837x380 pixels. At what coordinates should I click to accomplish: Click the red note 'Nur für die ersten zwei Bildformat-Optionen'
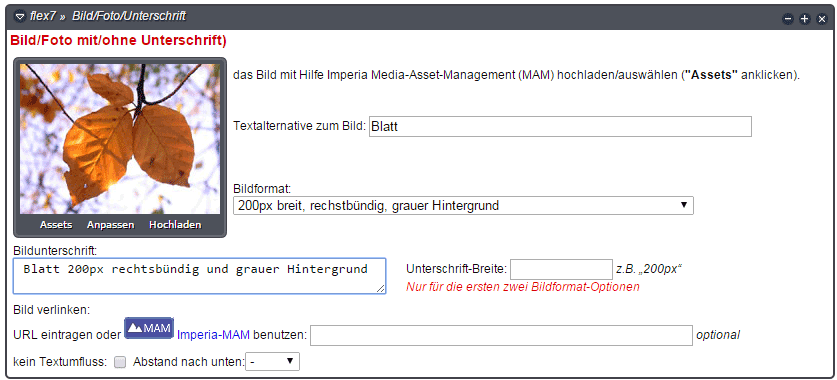523,287
